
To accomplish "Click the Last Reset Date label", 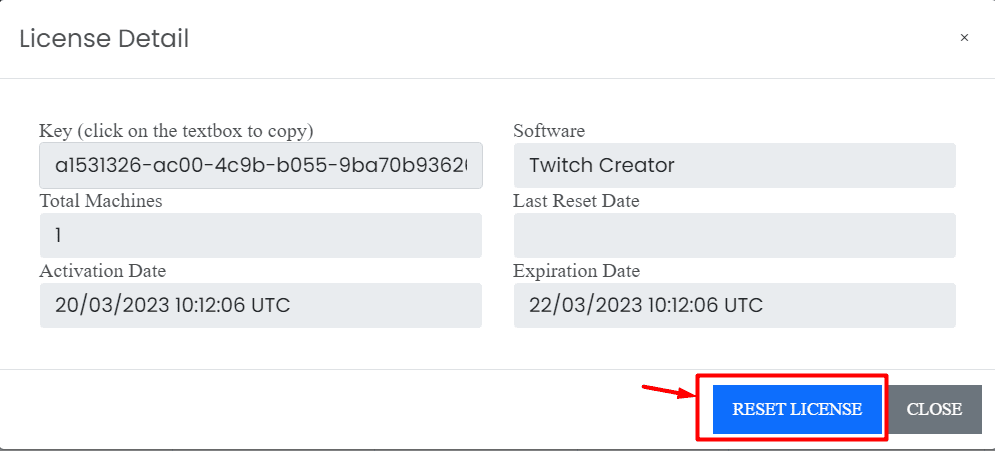I will coord(576,201).
